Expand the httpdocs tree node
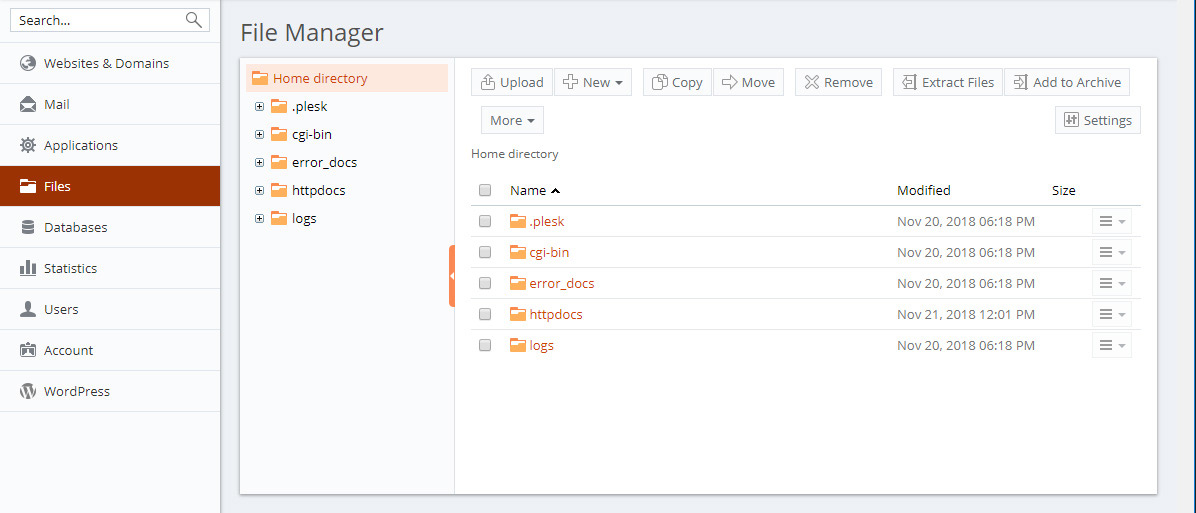 point(259,191)
